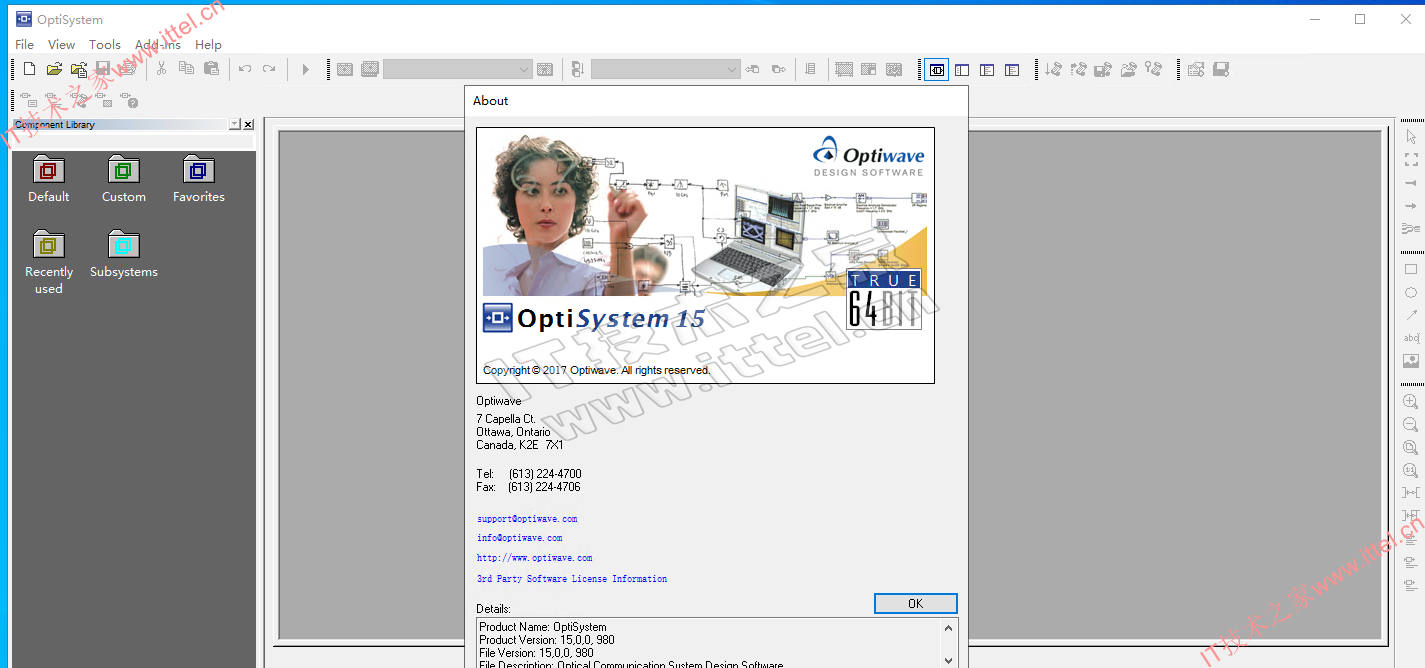This screenshot has width=1425, height=668.
Task: Open the Help menu
Action: tap(208, 44)
